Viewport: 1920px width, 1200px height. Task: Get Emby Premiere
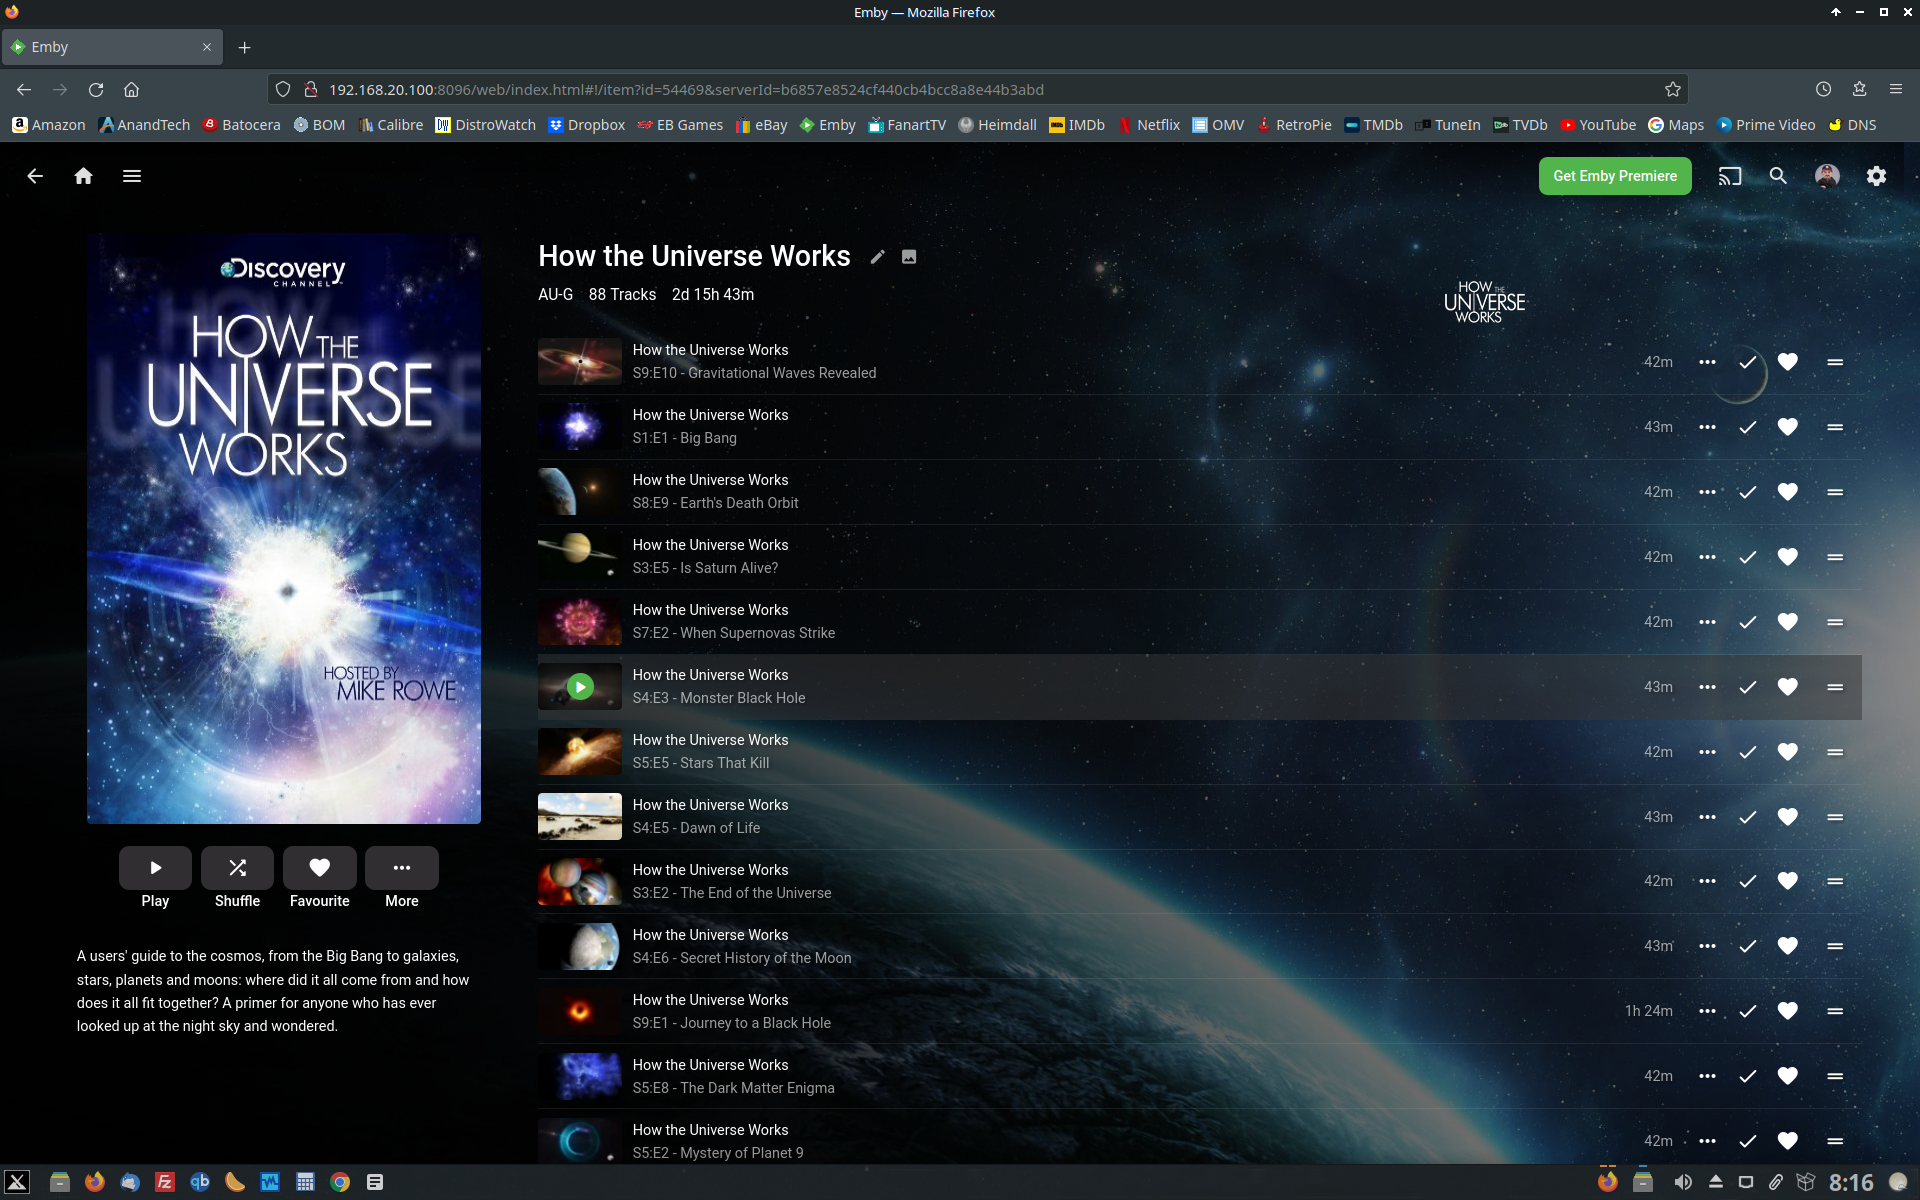coord(1615,176)
